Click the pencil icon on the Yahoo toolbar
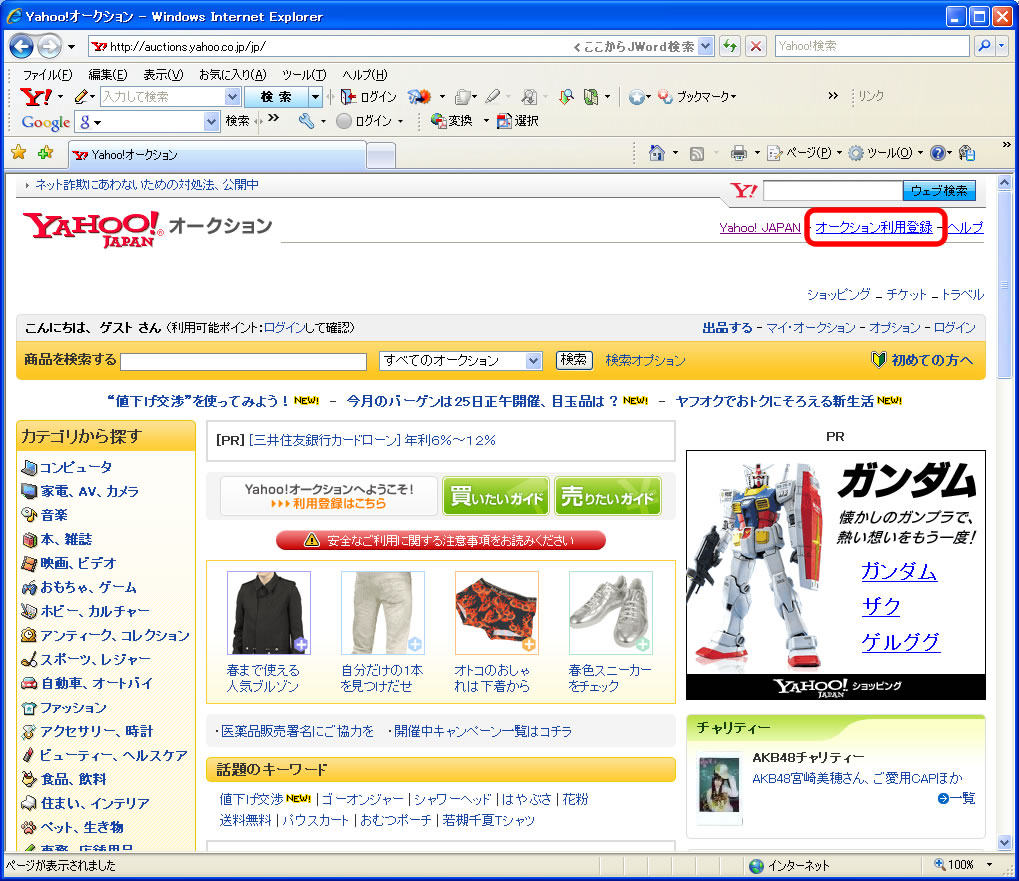Viewport: 1019px width, 881px height. pos(81,97)
